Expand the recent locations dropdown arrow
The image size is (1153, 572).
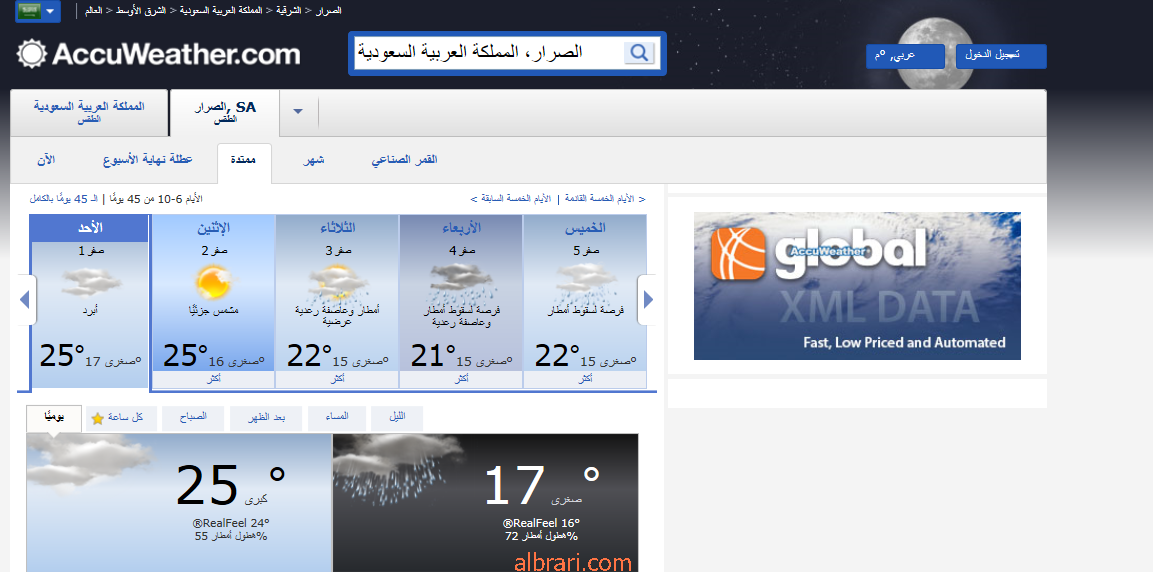pos(298,112)
